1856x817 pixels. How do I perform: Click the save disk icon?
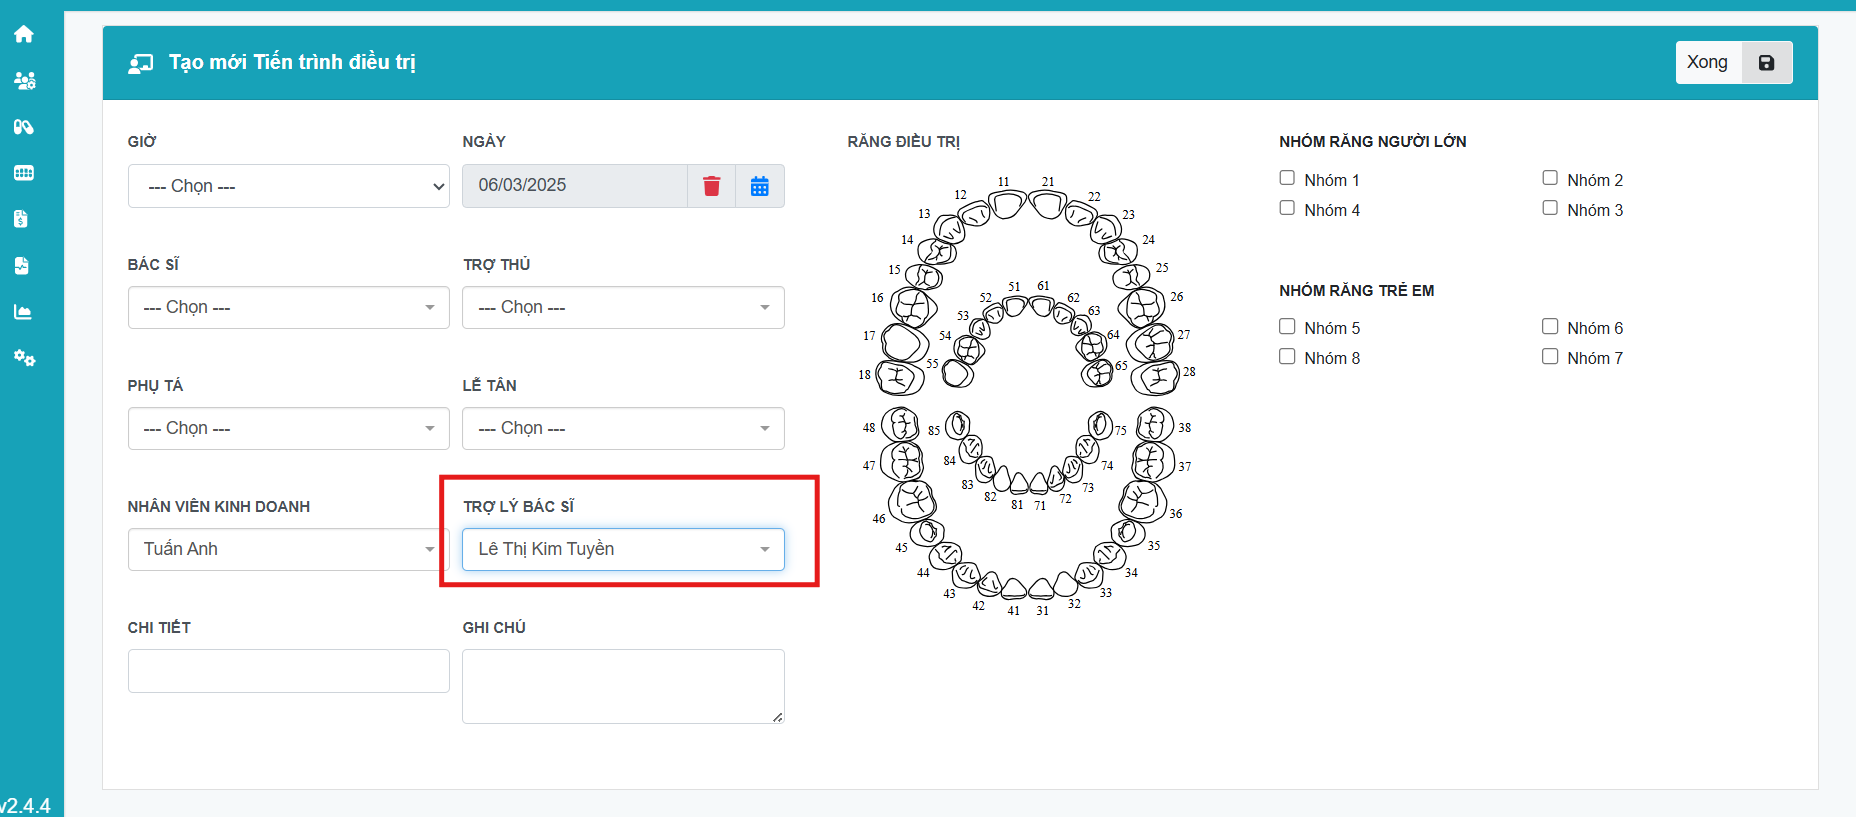pyautogui.click(x=1766, y=63)
